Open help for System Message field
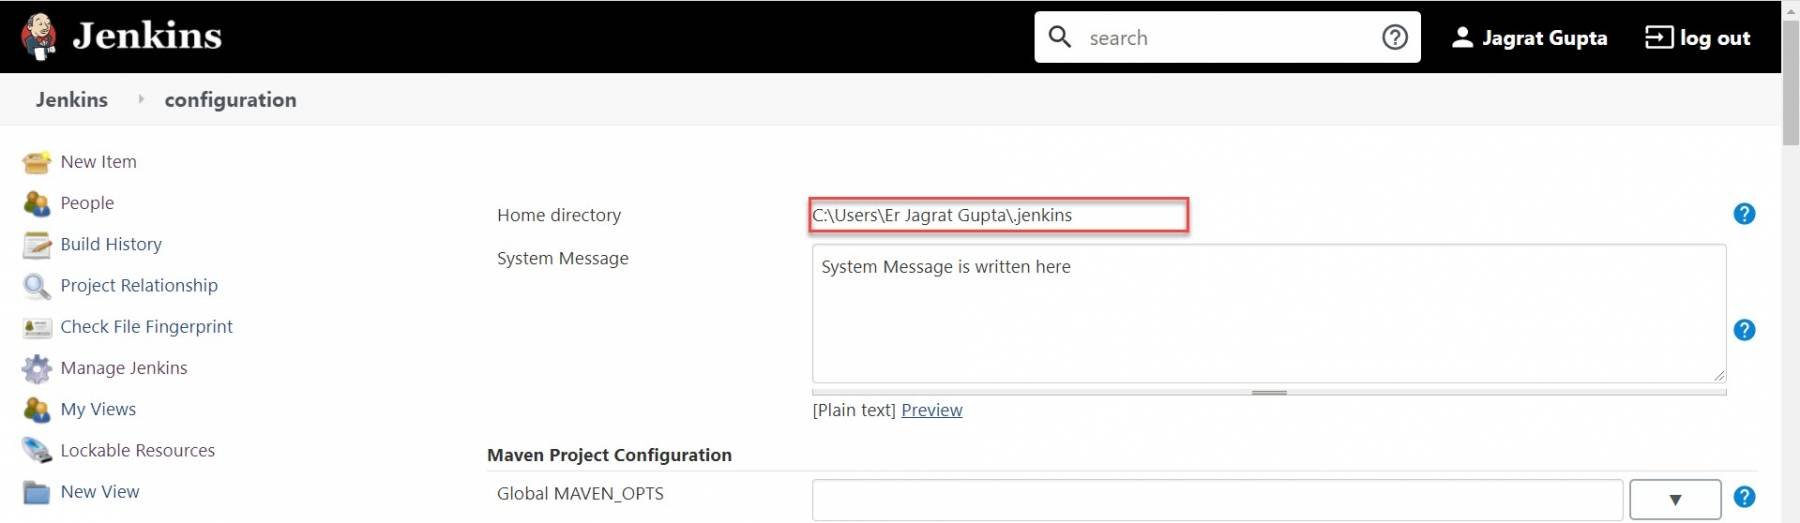 point(1744,330)
